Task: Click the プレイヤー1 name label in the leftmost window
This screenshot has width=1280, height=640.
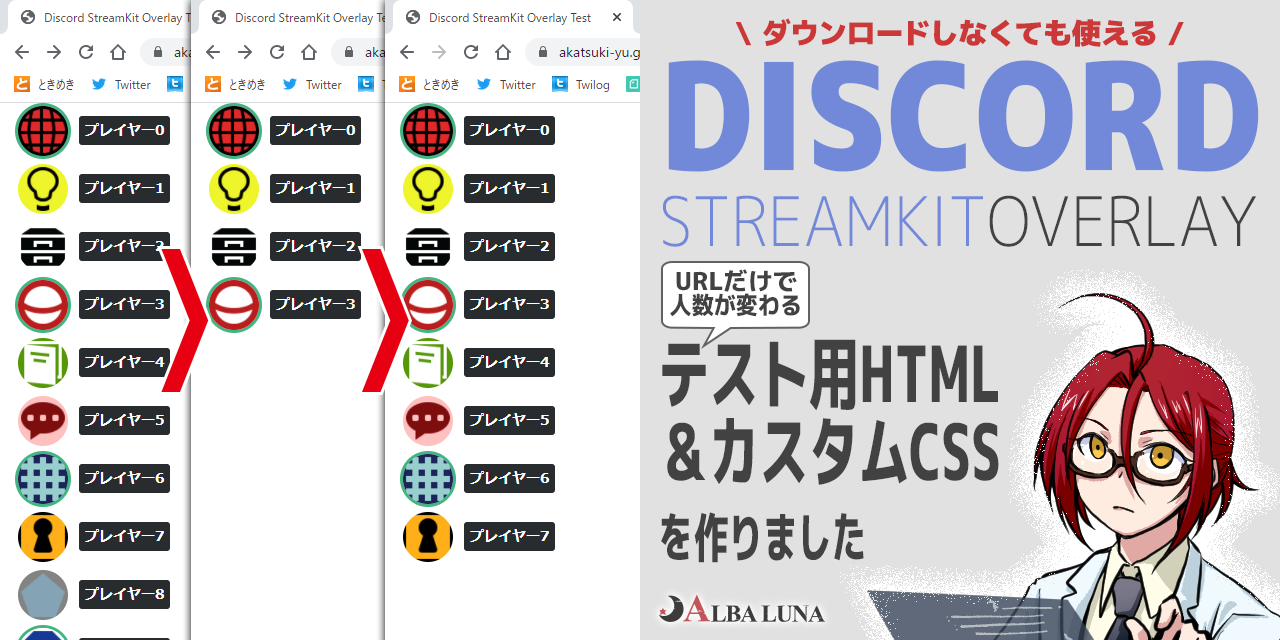Action: 124,188
